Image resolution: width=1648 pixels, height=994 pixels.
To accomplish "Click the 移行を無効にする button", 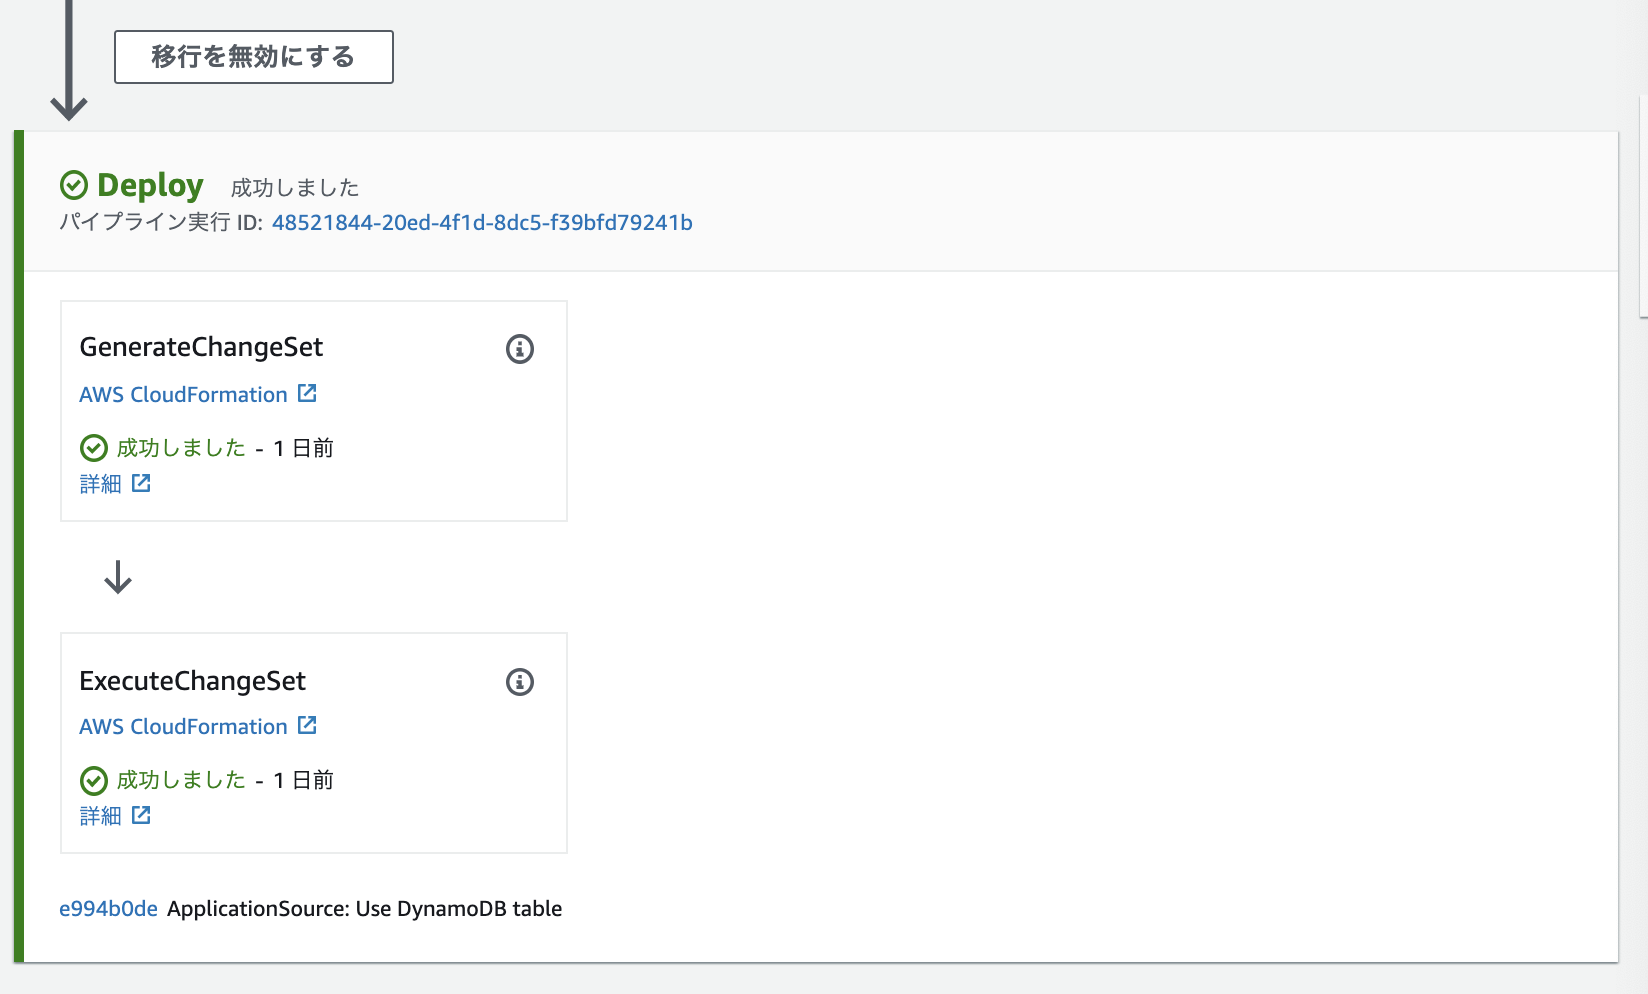I will (x=253, y=57).
